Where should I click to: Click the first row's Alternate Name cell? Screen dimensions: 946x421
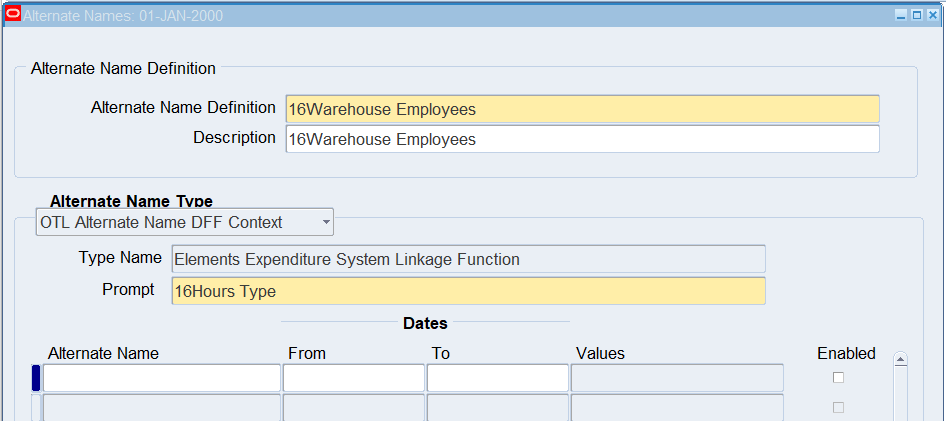(162, 378)
